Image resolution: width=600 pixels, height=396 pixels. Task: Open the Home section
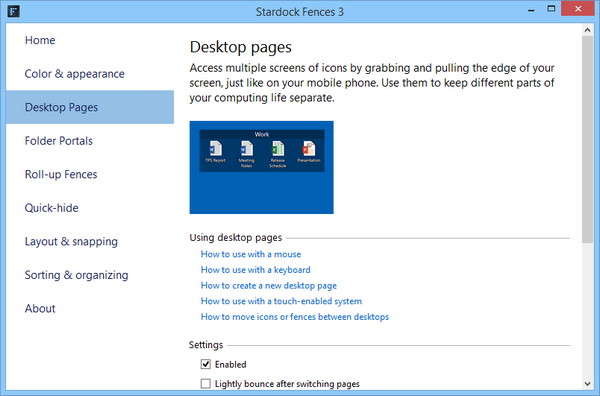click(90, 40)
